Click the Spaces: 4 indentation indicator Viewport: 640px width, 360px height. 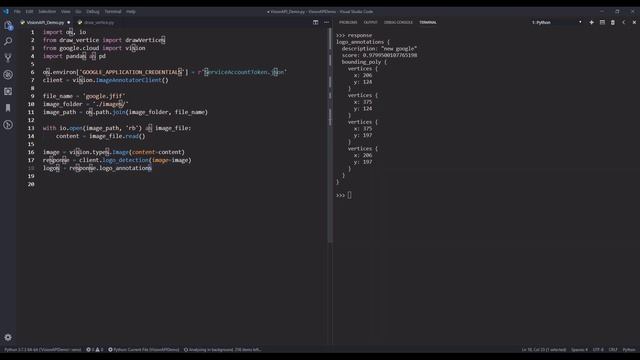click(579, 350)
